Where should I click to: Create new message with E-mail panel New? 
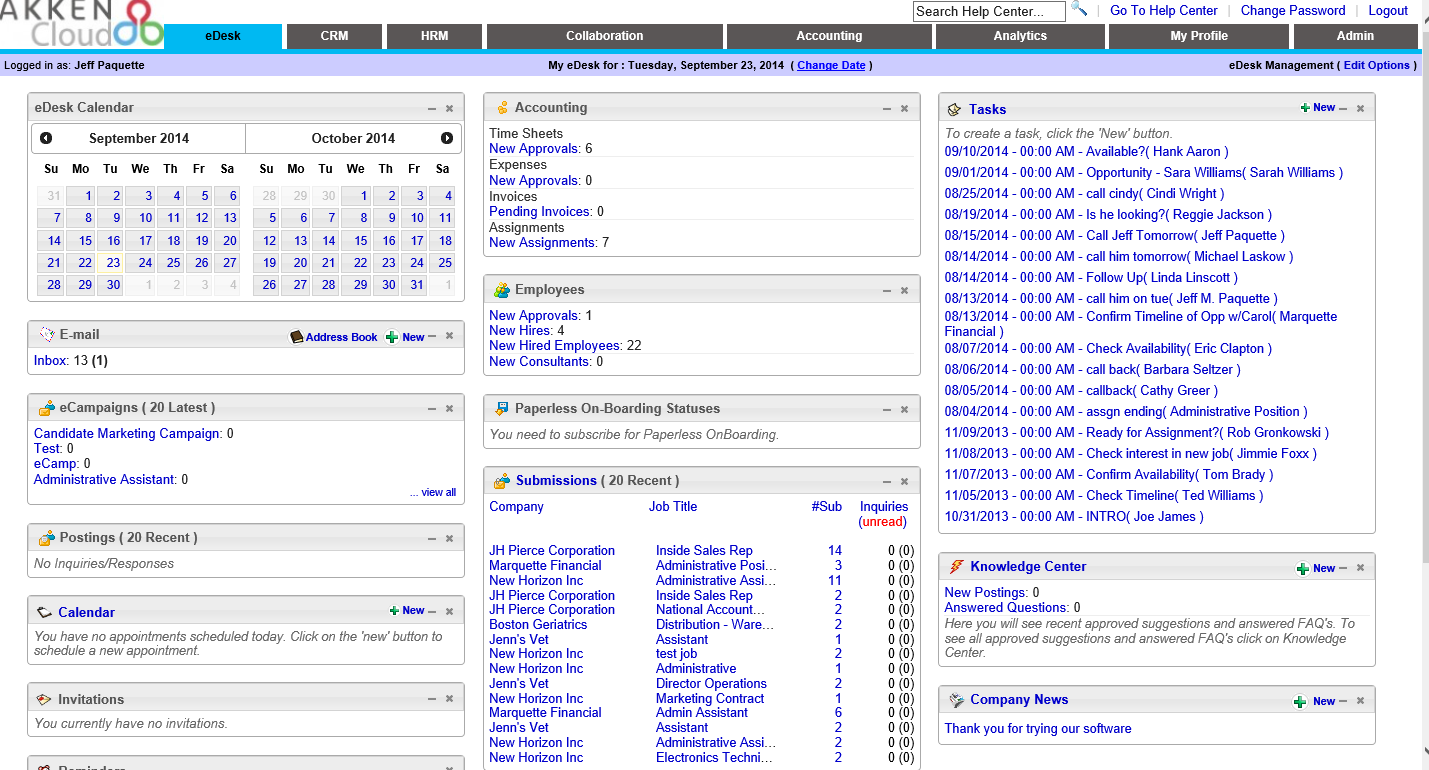click(406, 337)
